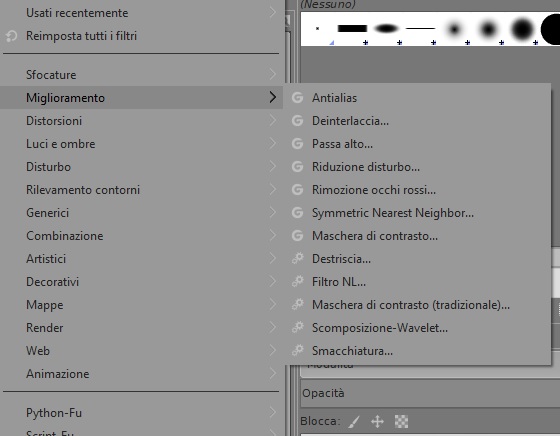Choose the Destriscia filter
The width and height of the screenshot is (560, 436).
(x=419, y=259)
